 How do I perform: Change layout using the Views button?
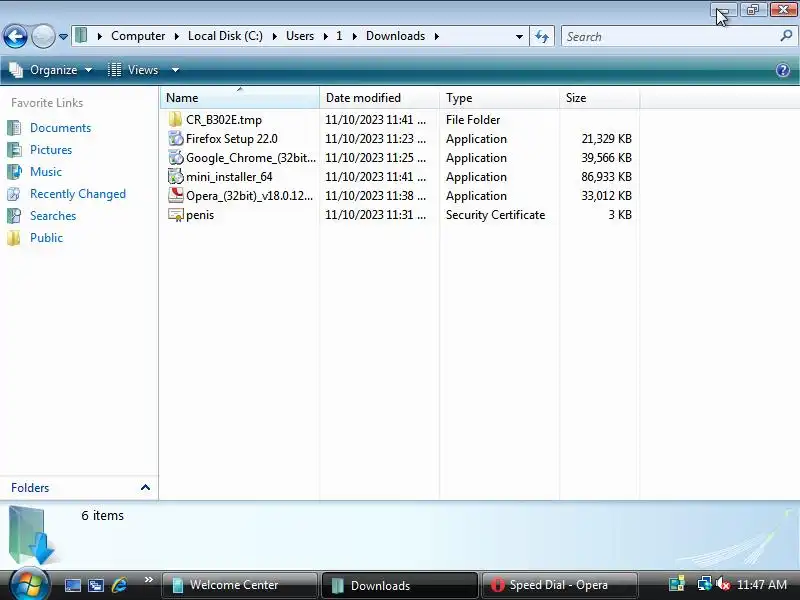pos(134,70)
